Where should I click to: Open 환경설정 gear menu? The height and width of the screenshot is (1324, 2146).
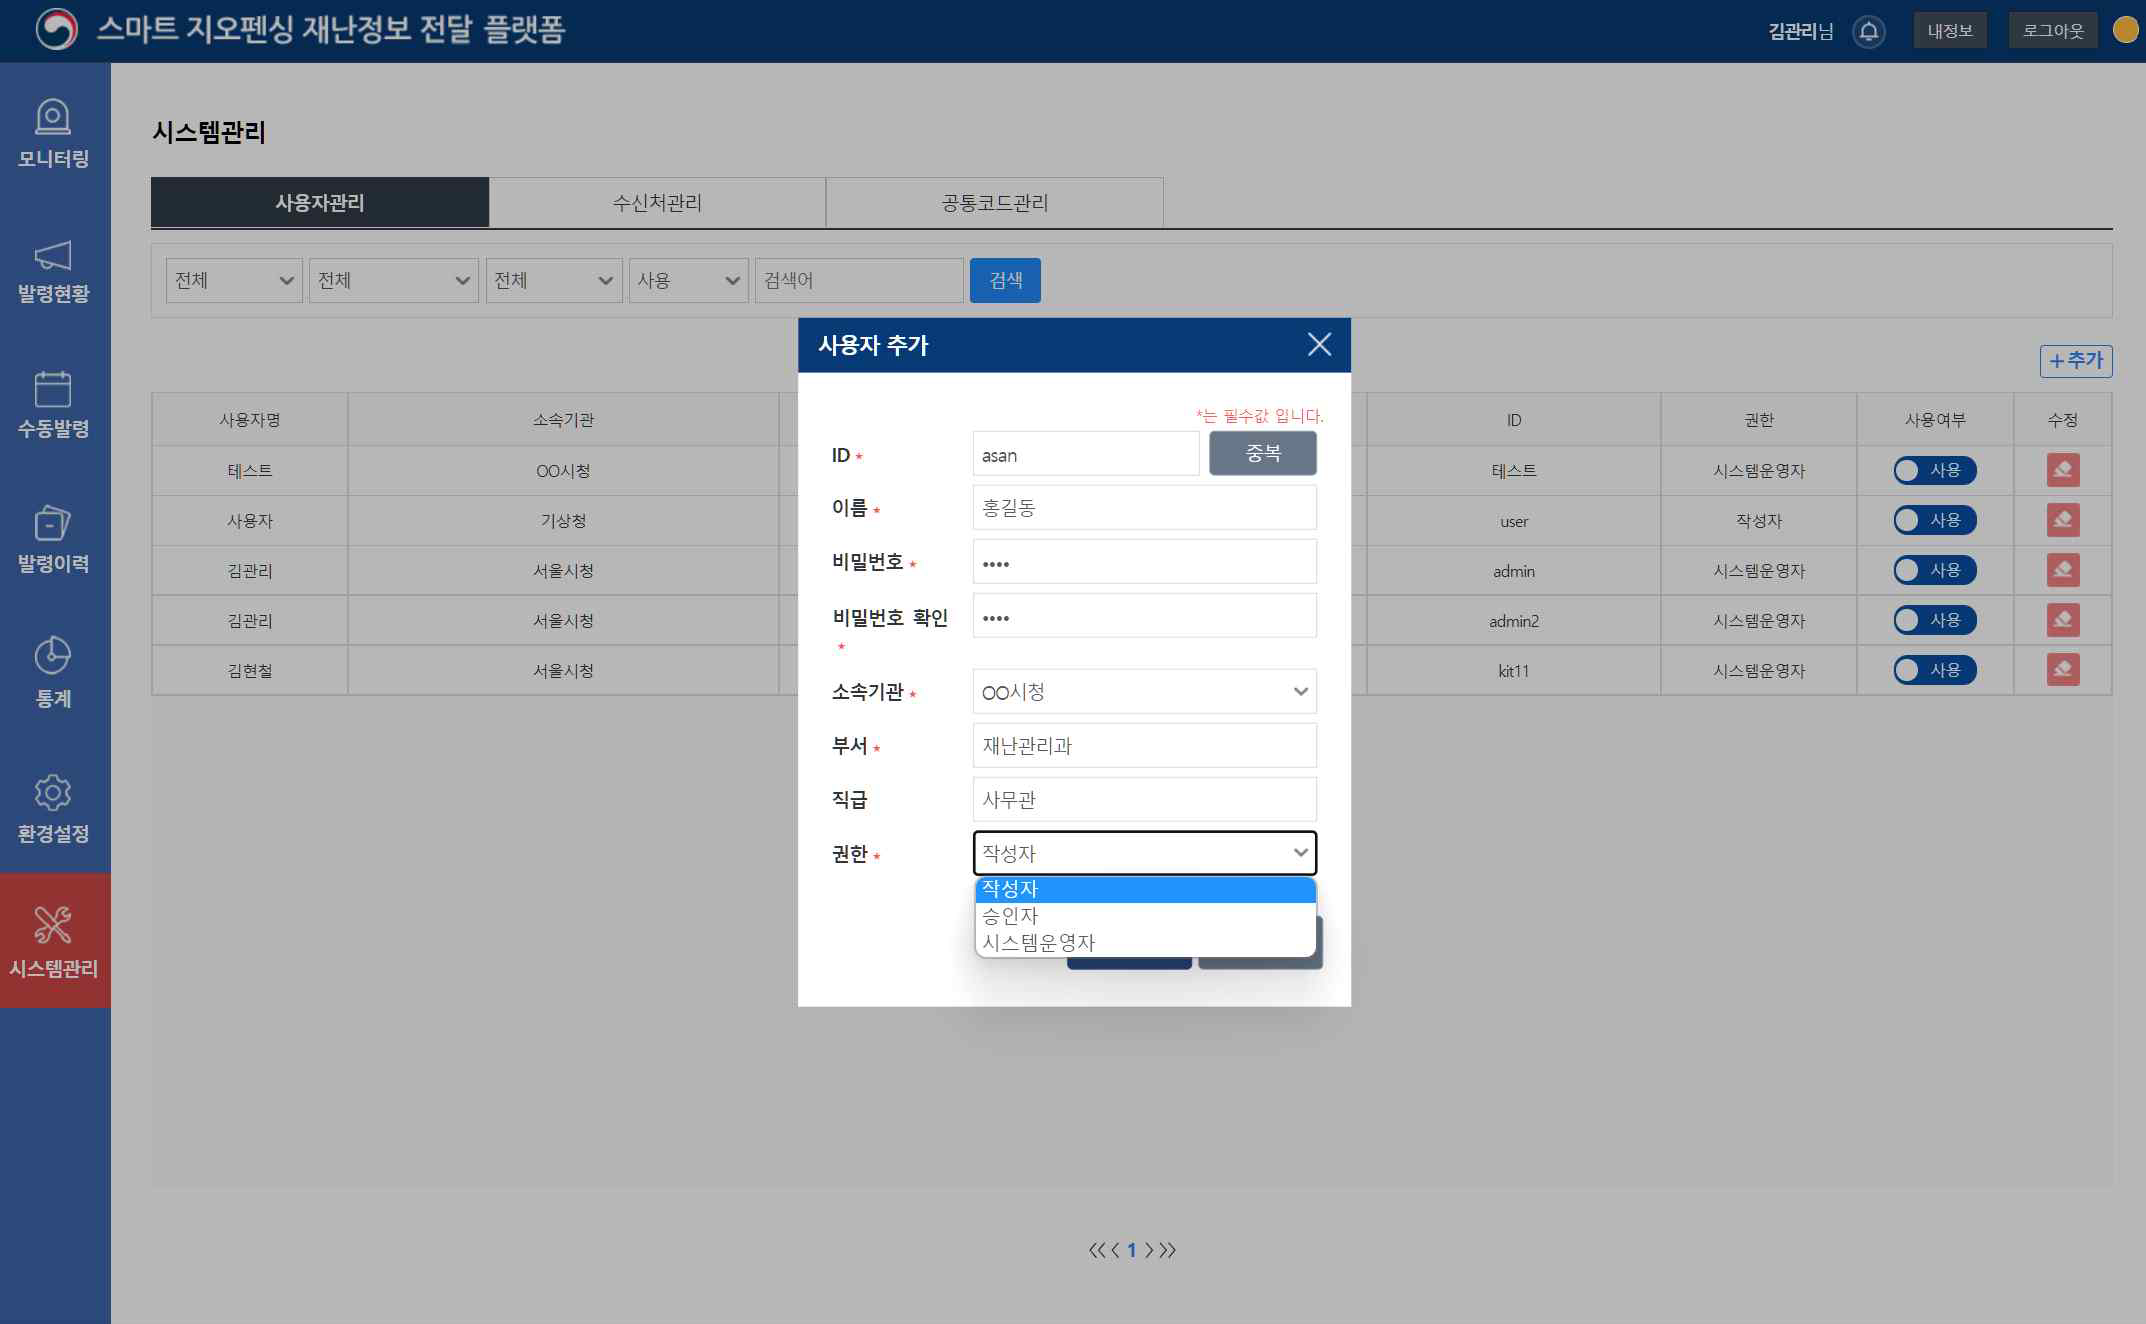[x=54, y=809]
